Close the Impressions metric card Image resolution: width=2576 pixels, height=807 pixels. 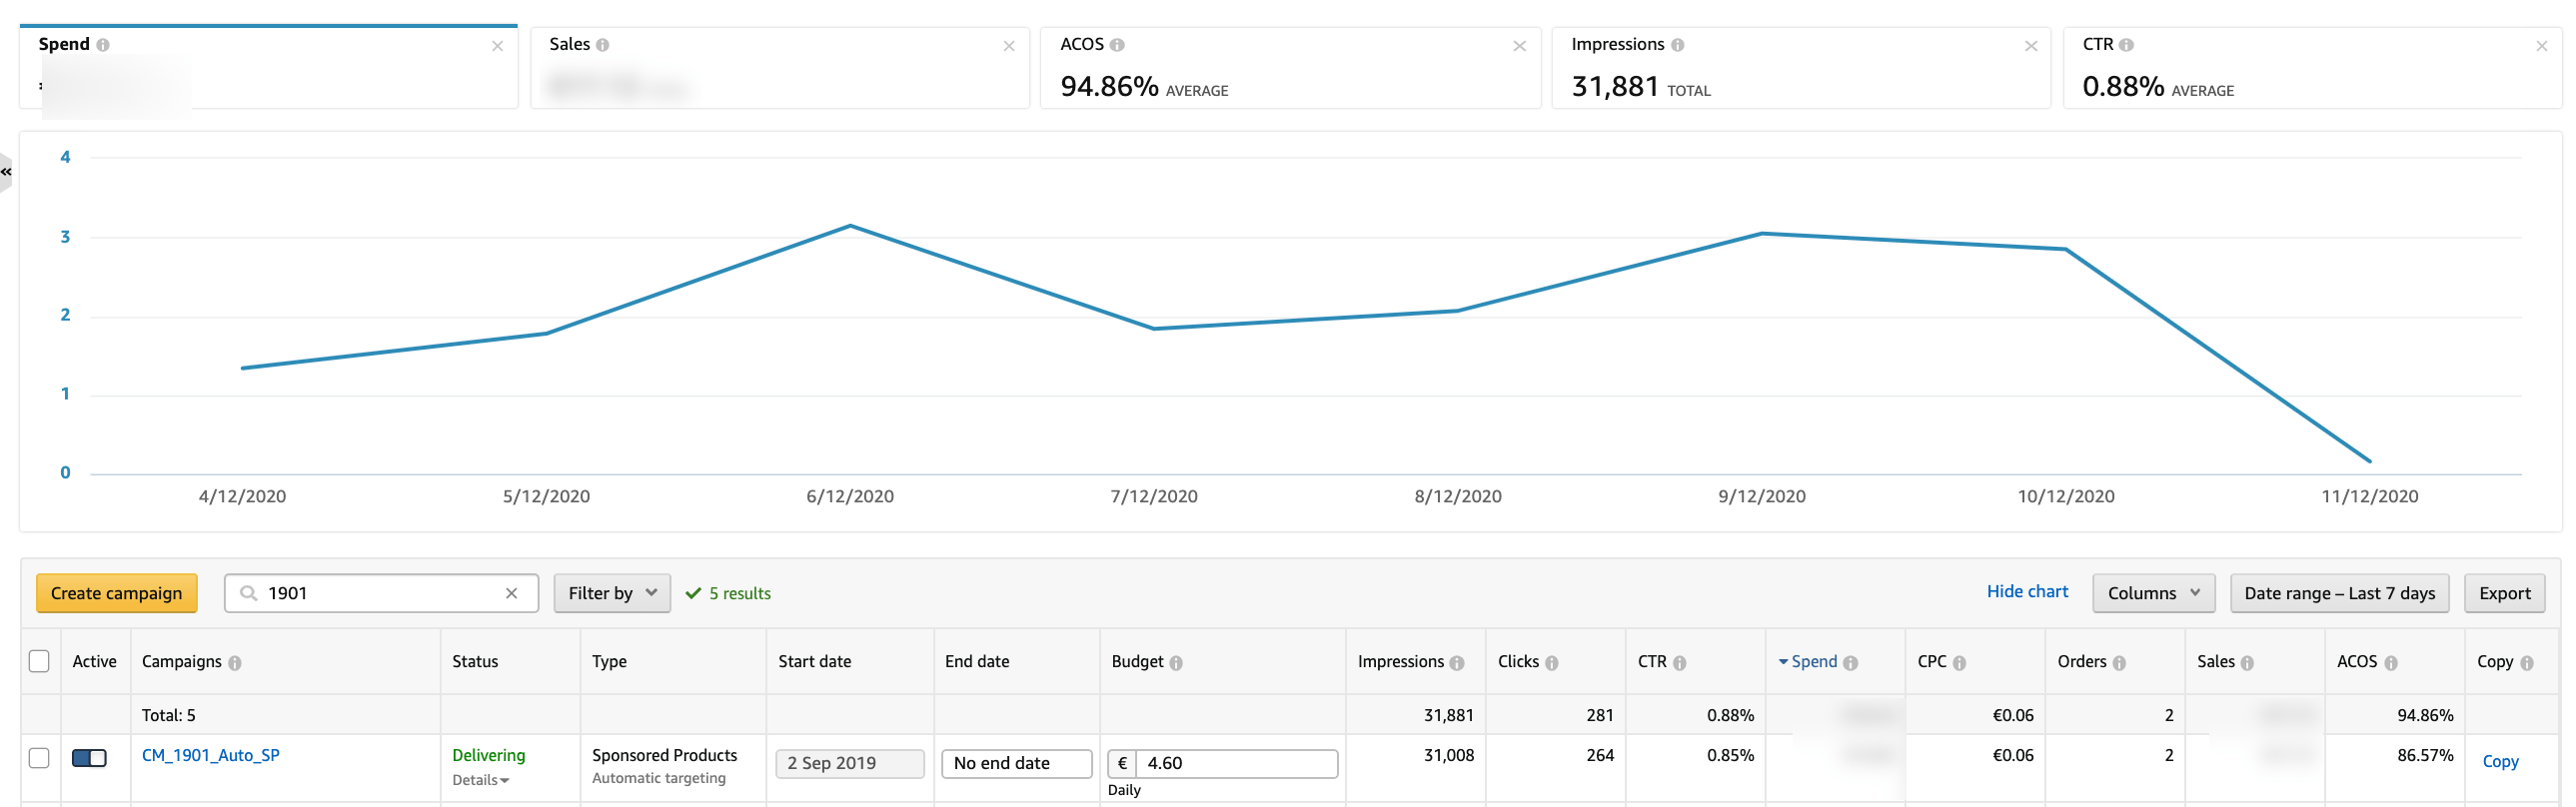click(x=2030, y=46)
